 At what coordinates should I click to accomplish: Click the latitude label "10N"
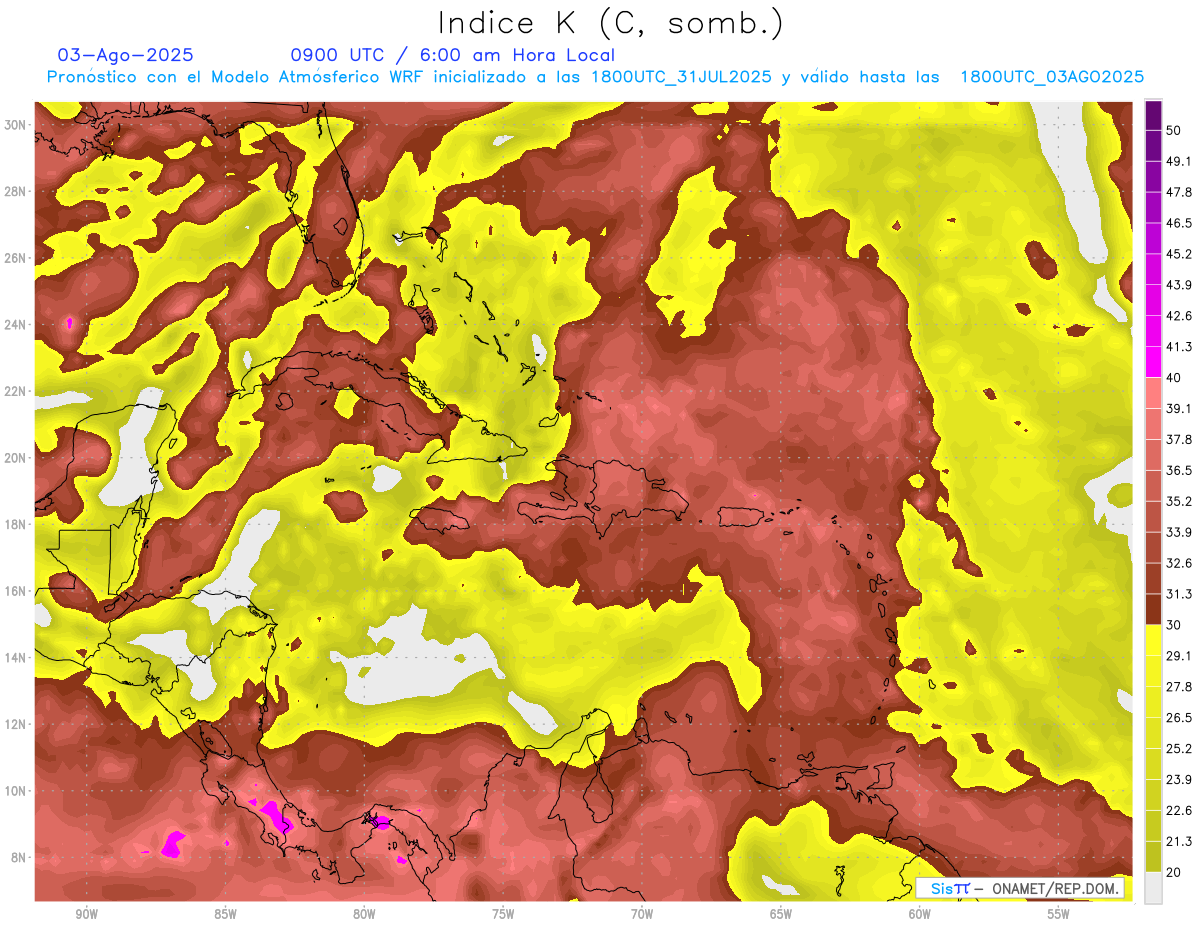17,791
